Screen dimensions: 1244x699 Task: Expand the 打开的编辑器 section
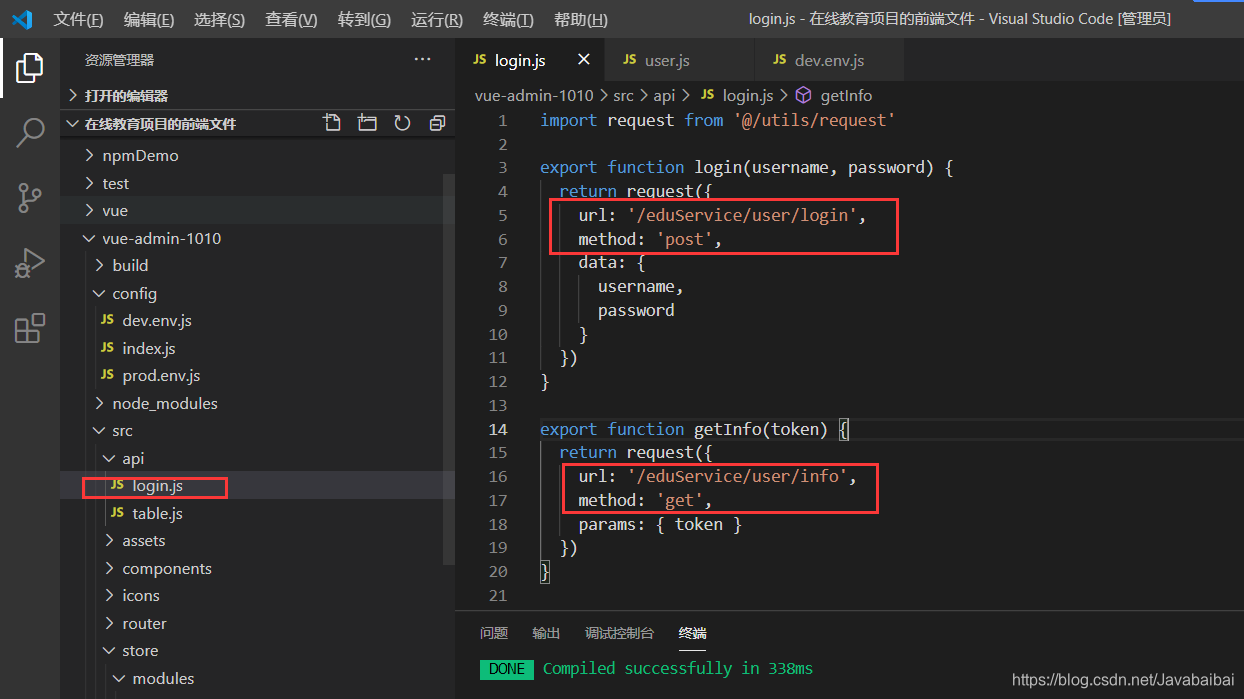point(73,95)
